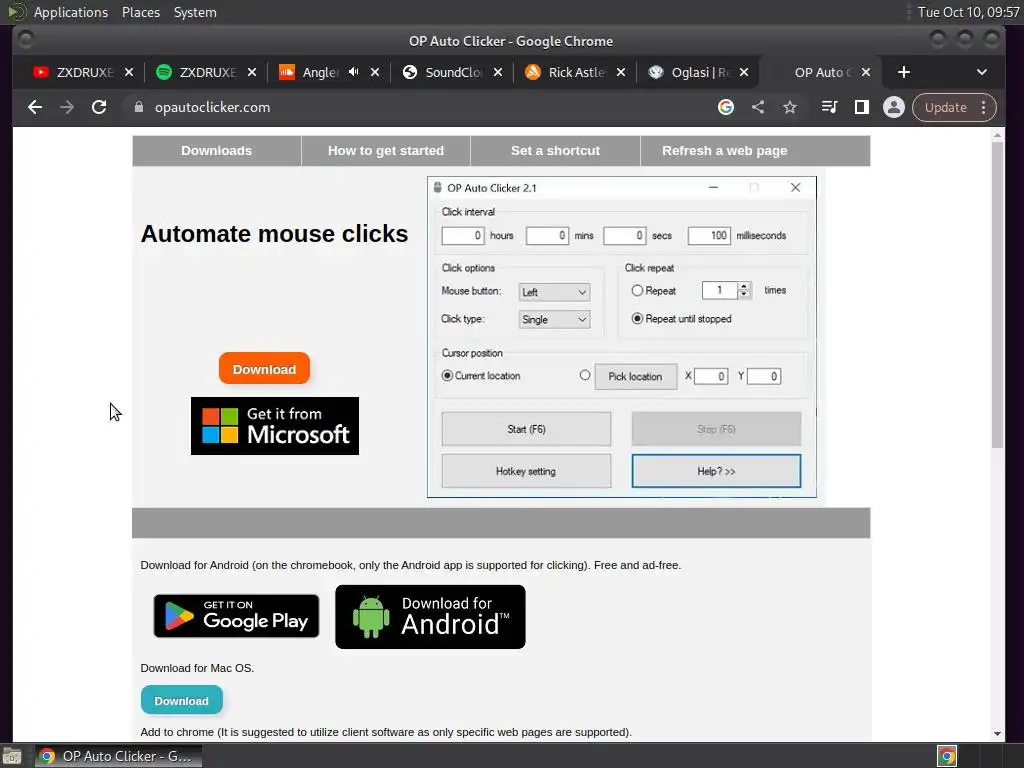This screenshot has height=768, width=1024.
Task: Close the SoundCloud tab
Action: 498,72
